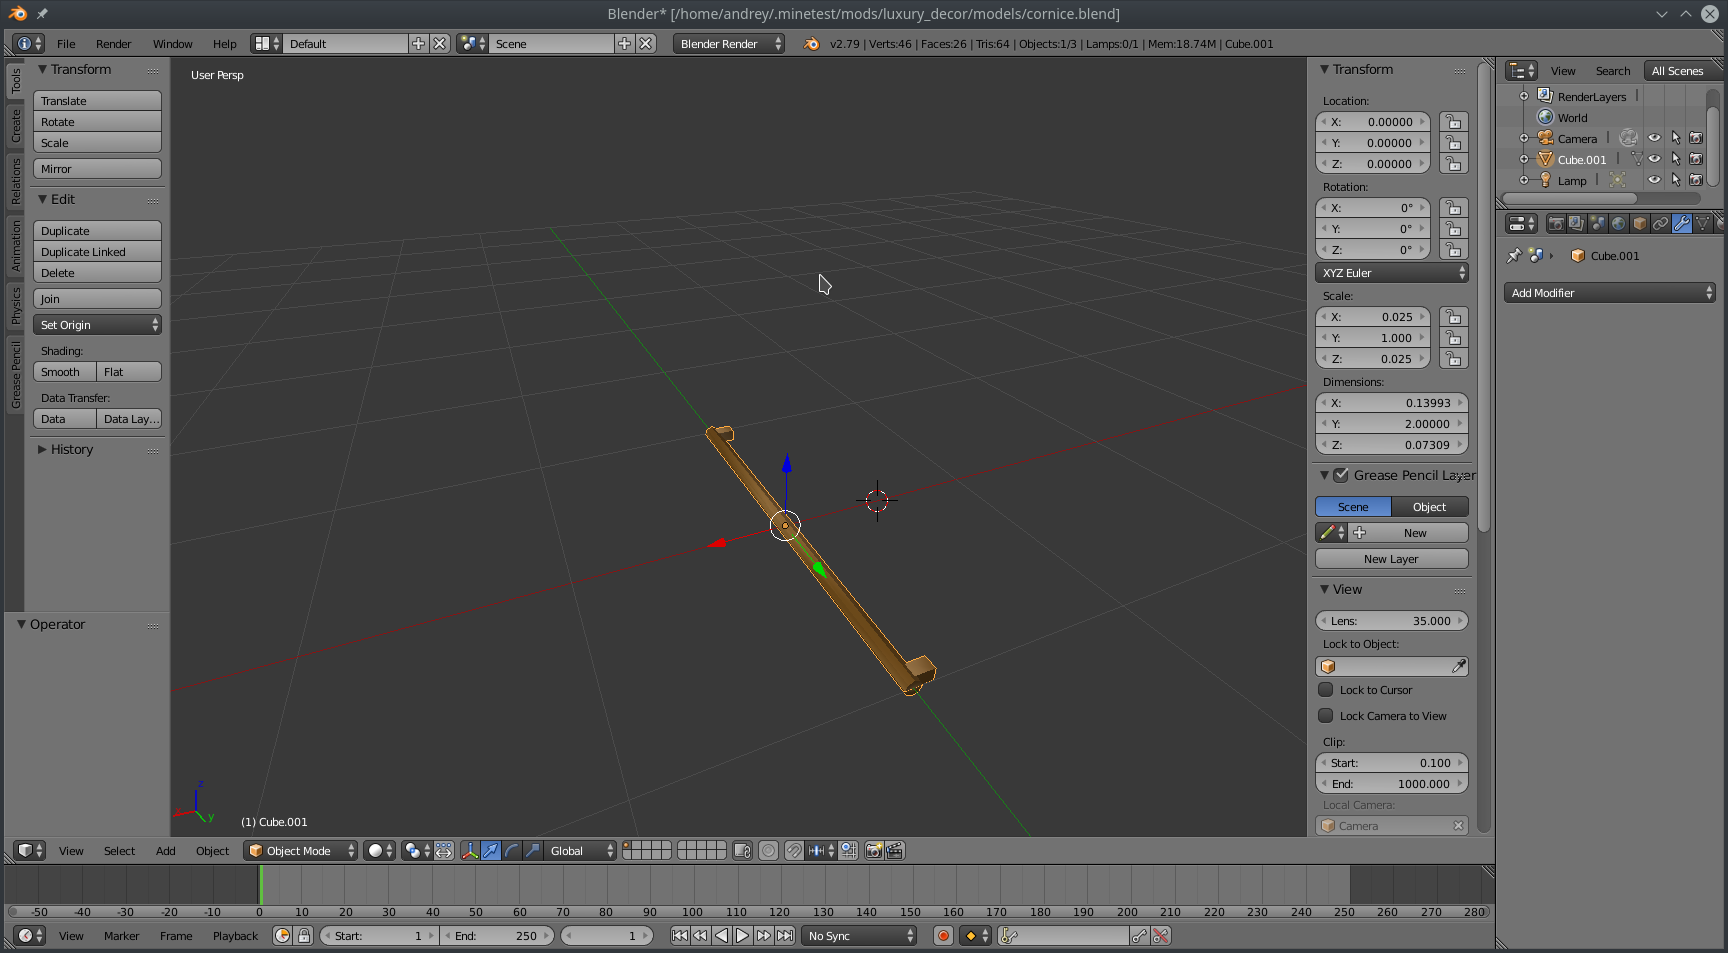The width and height of the screenshot is (1728, 953).
Task: Open the Render menu
Action: (114, 44)
